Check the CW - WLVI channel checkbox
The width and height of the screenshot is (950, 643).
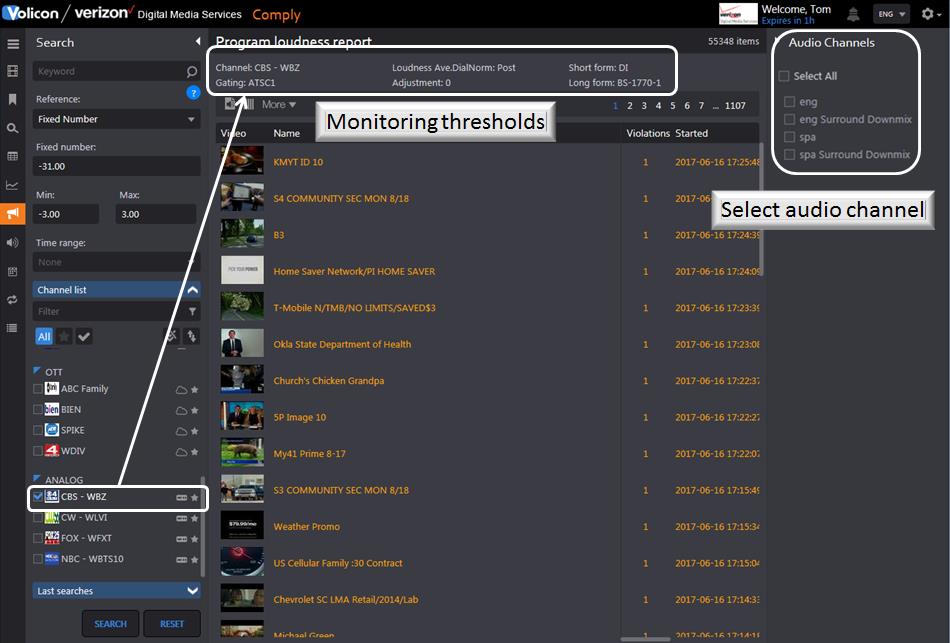[38, 517]
